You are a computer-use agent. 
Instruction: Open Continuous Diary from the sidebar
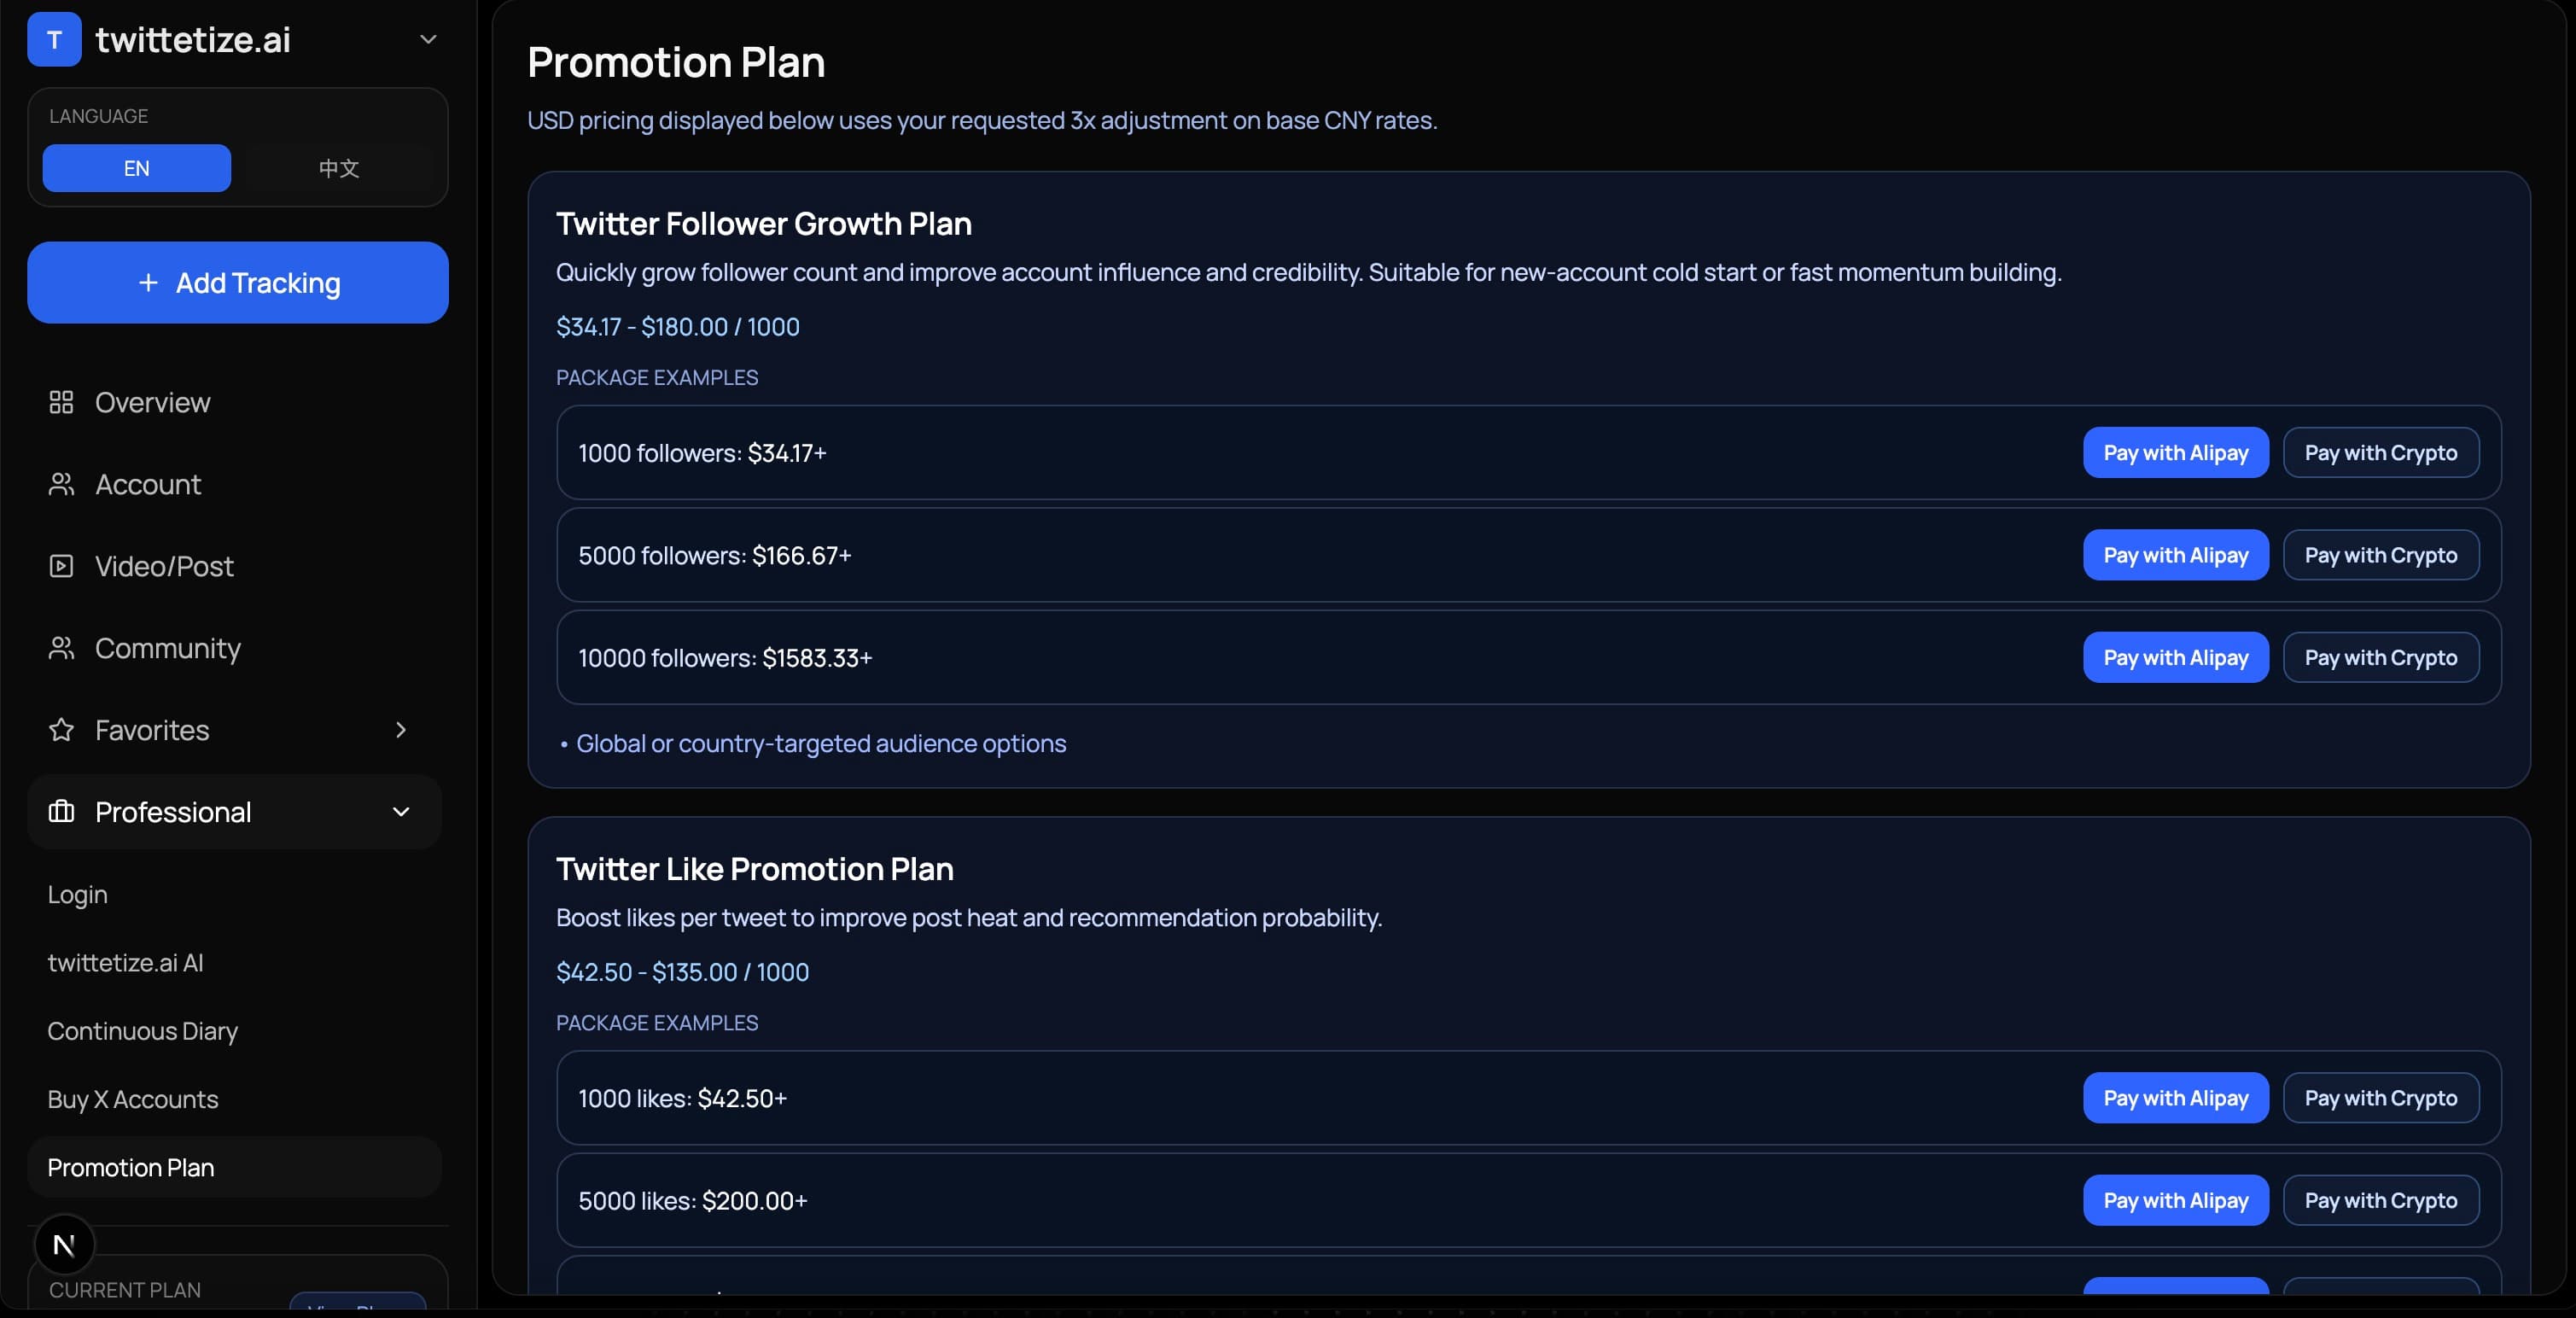[x=141, y=1031]
